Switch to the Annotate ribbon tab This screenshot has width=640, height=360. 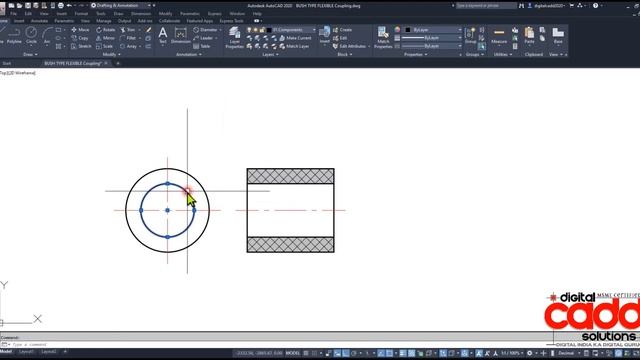(x=39, y=21)
